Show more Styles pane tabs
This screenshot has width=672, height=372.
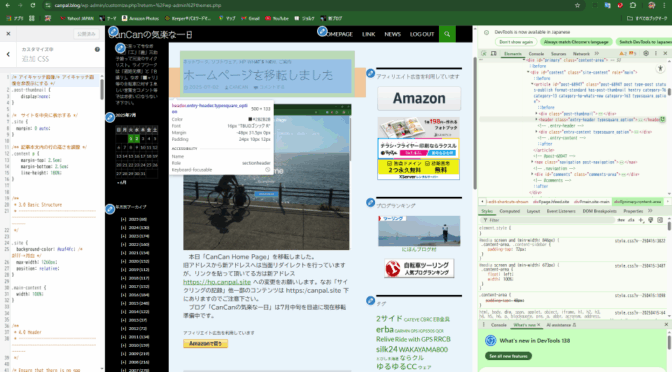pos(650,211)
